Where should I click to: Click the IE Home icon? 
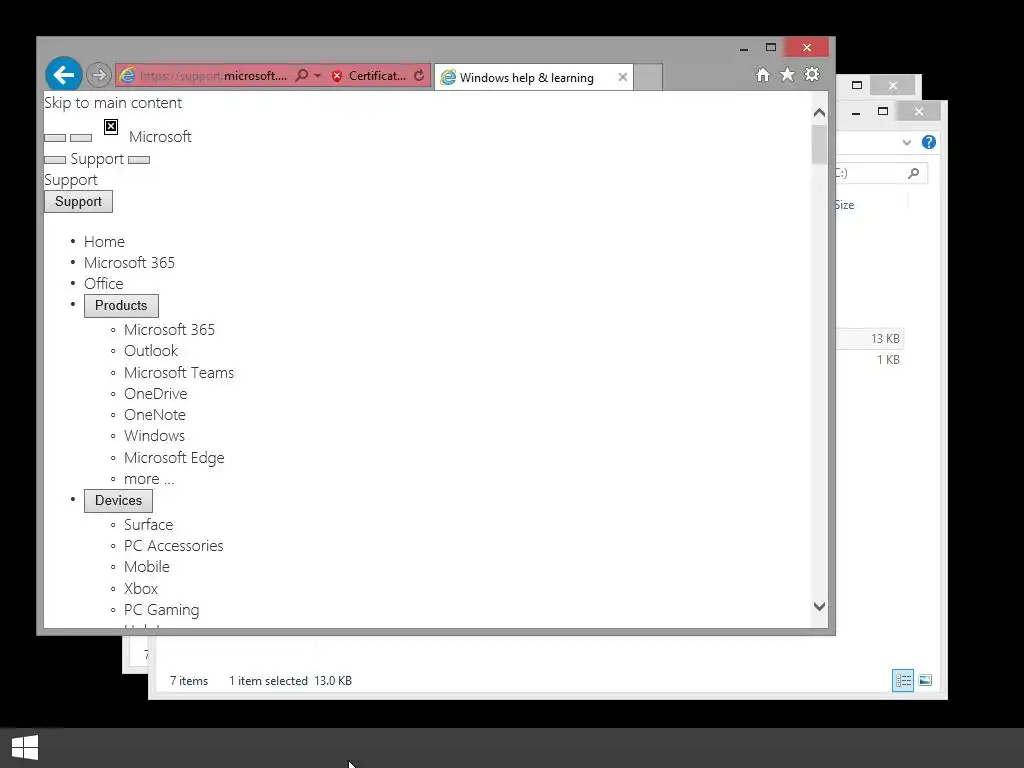click(x=763, y=74)
